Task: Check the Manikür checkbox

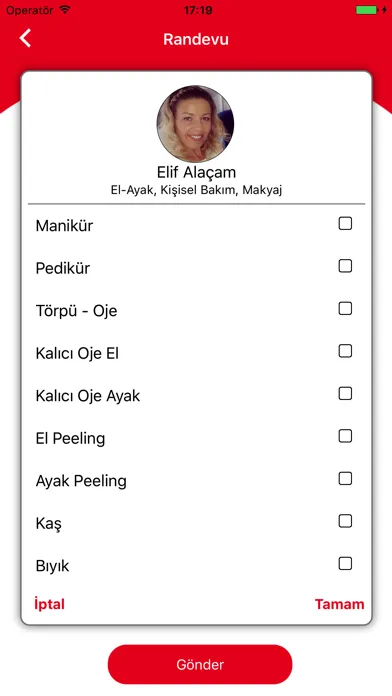Action: pyautogui.click(x=345, y=223)
